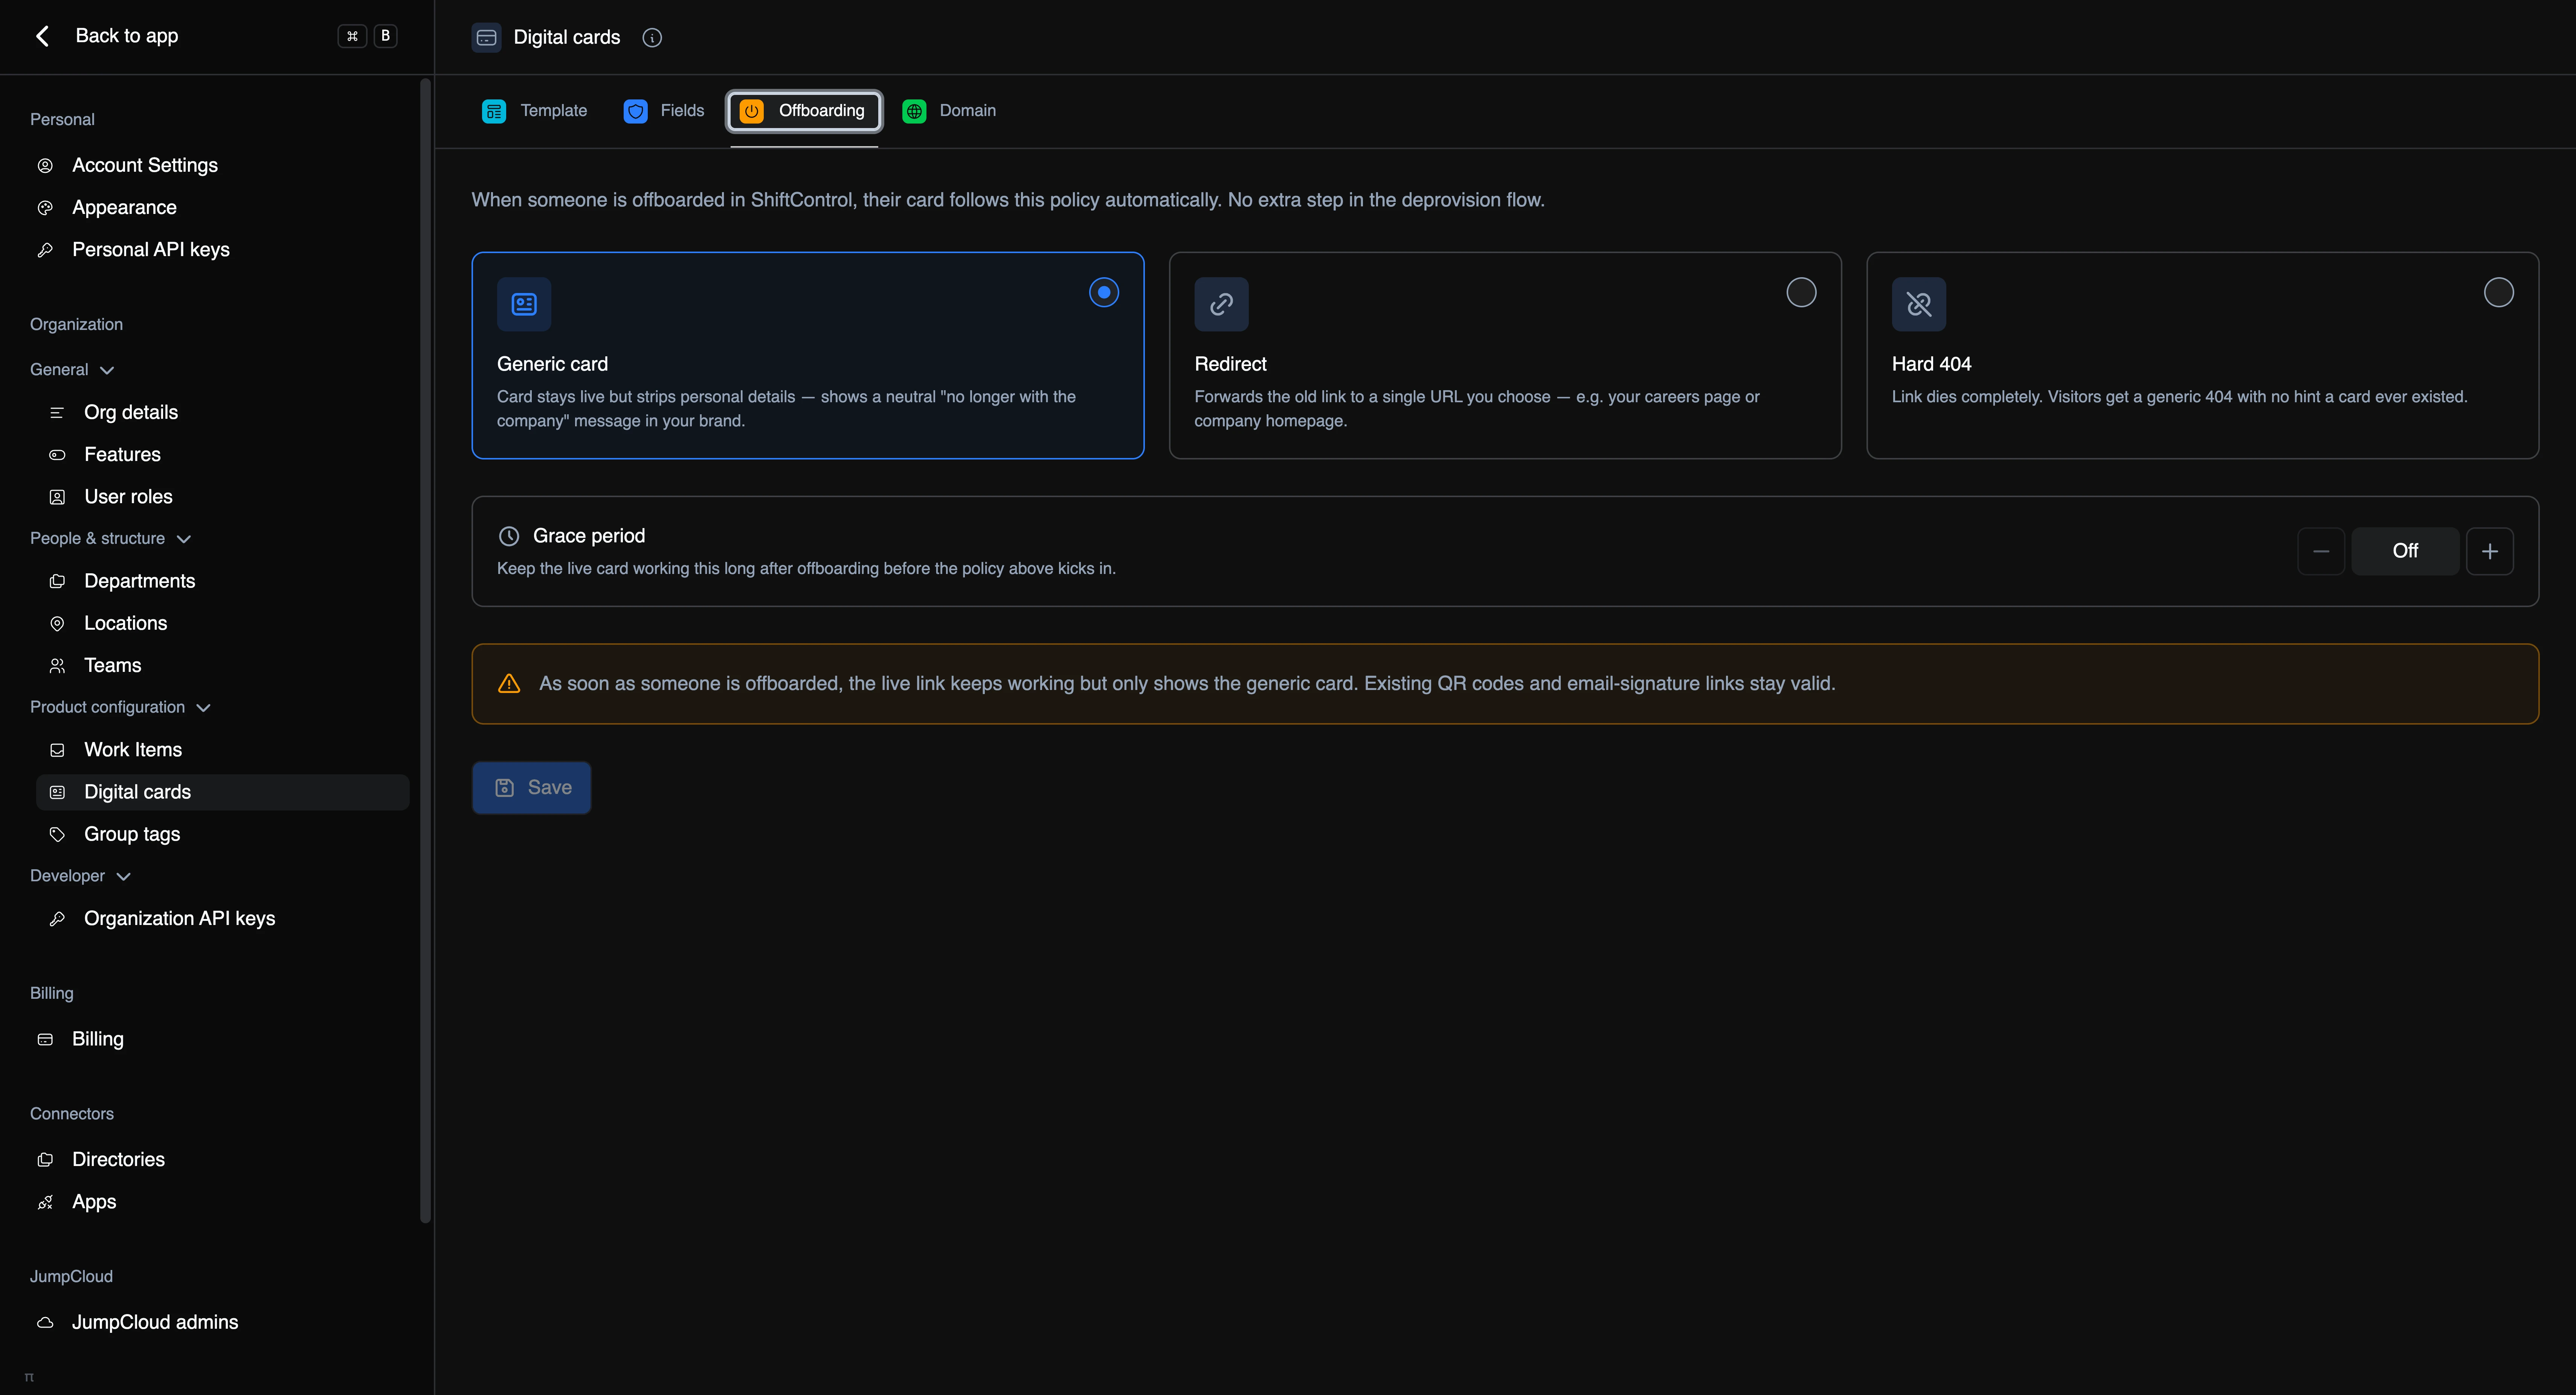Click the Organization section label

click(76, 325)
